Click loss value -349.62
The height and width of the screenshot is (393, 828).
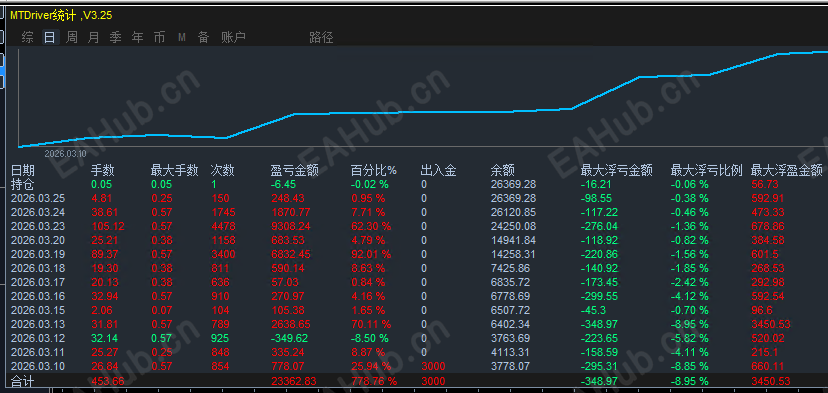[x=289, y=339]
